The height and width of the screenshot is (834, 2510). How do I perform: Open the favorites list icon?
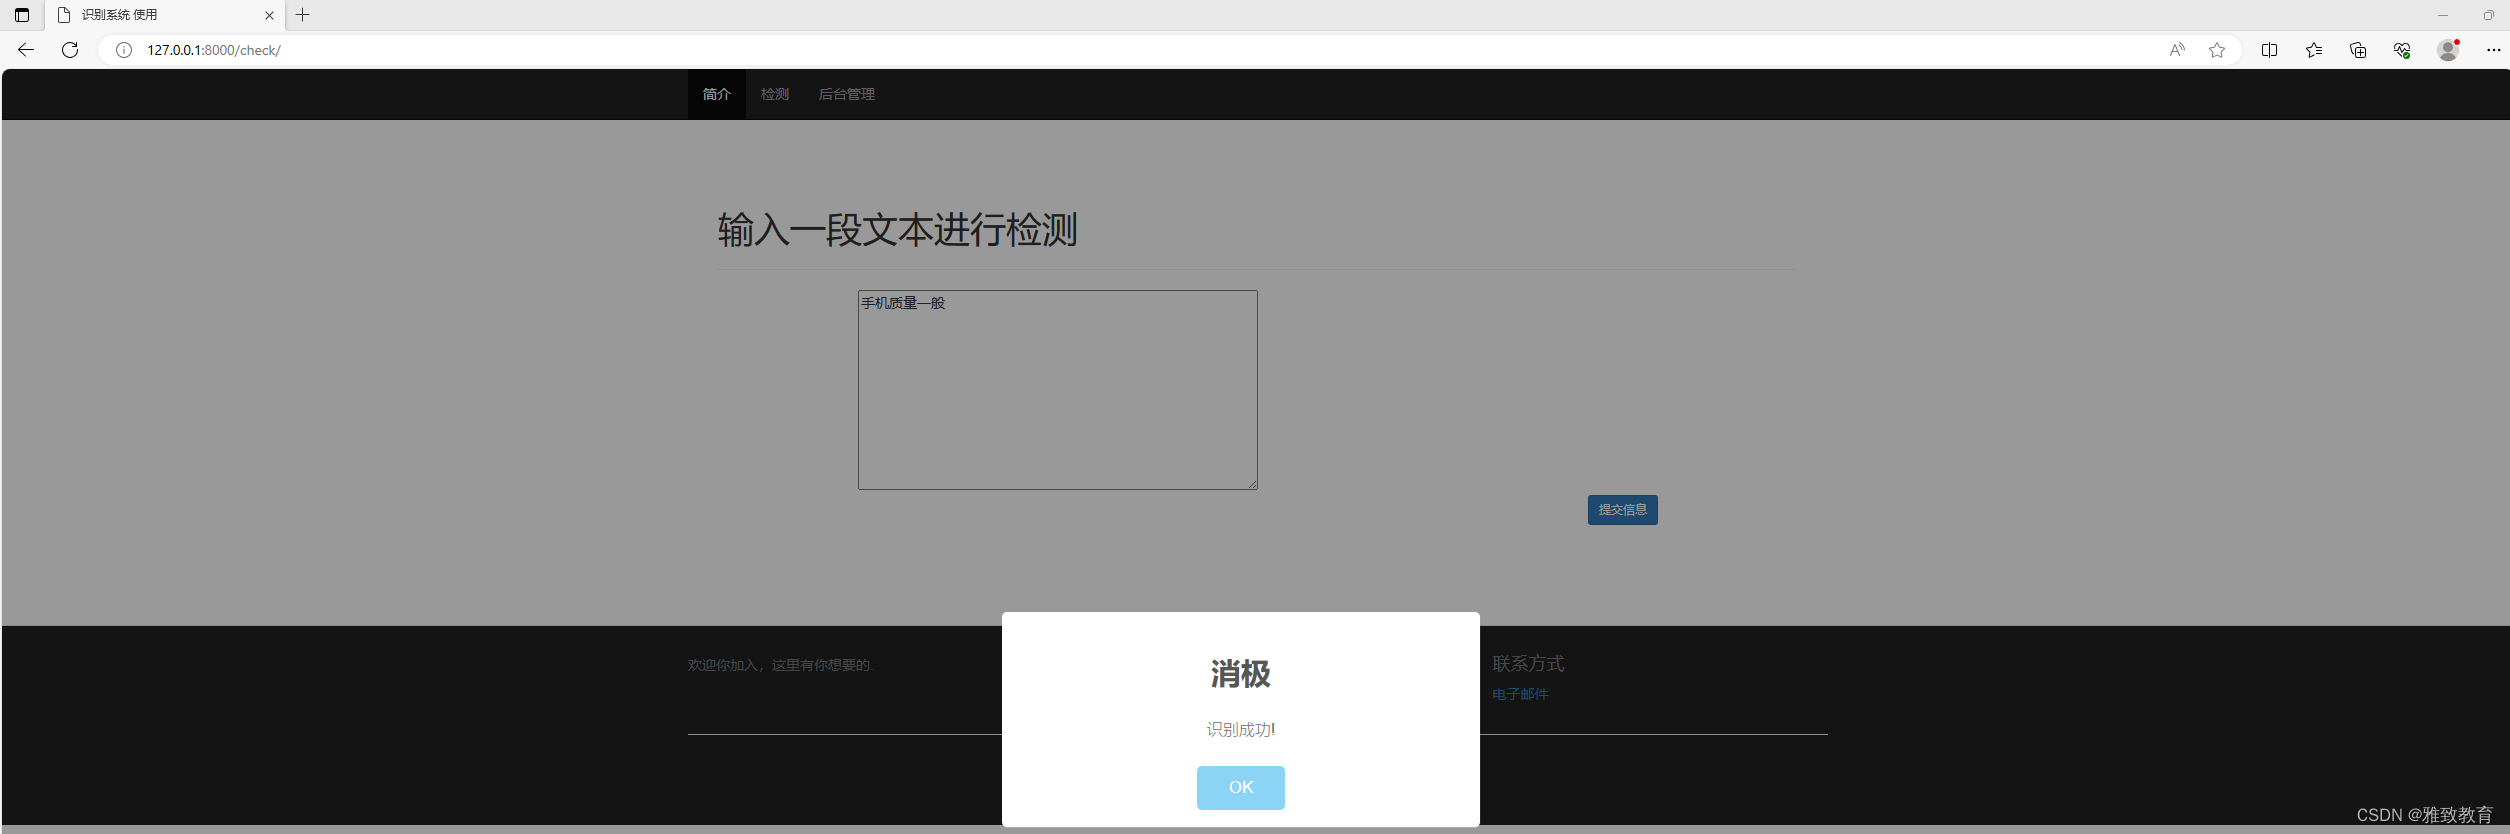coord(2314,50)
